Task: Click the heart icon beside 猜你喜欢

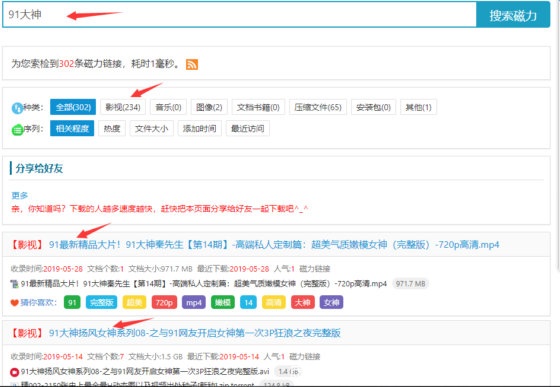Action: click(14, 303)
